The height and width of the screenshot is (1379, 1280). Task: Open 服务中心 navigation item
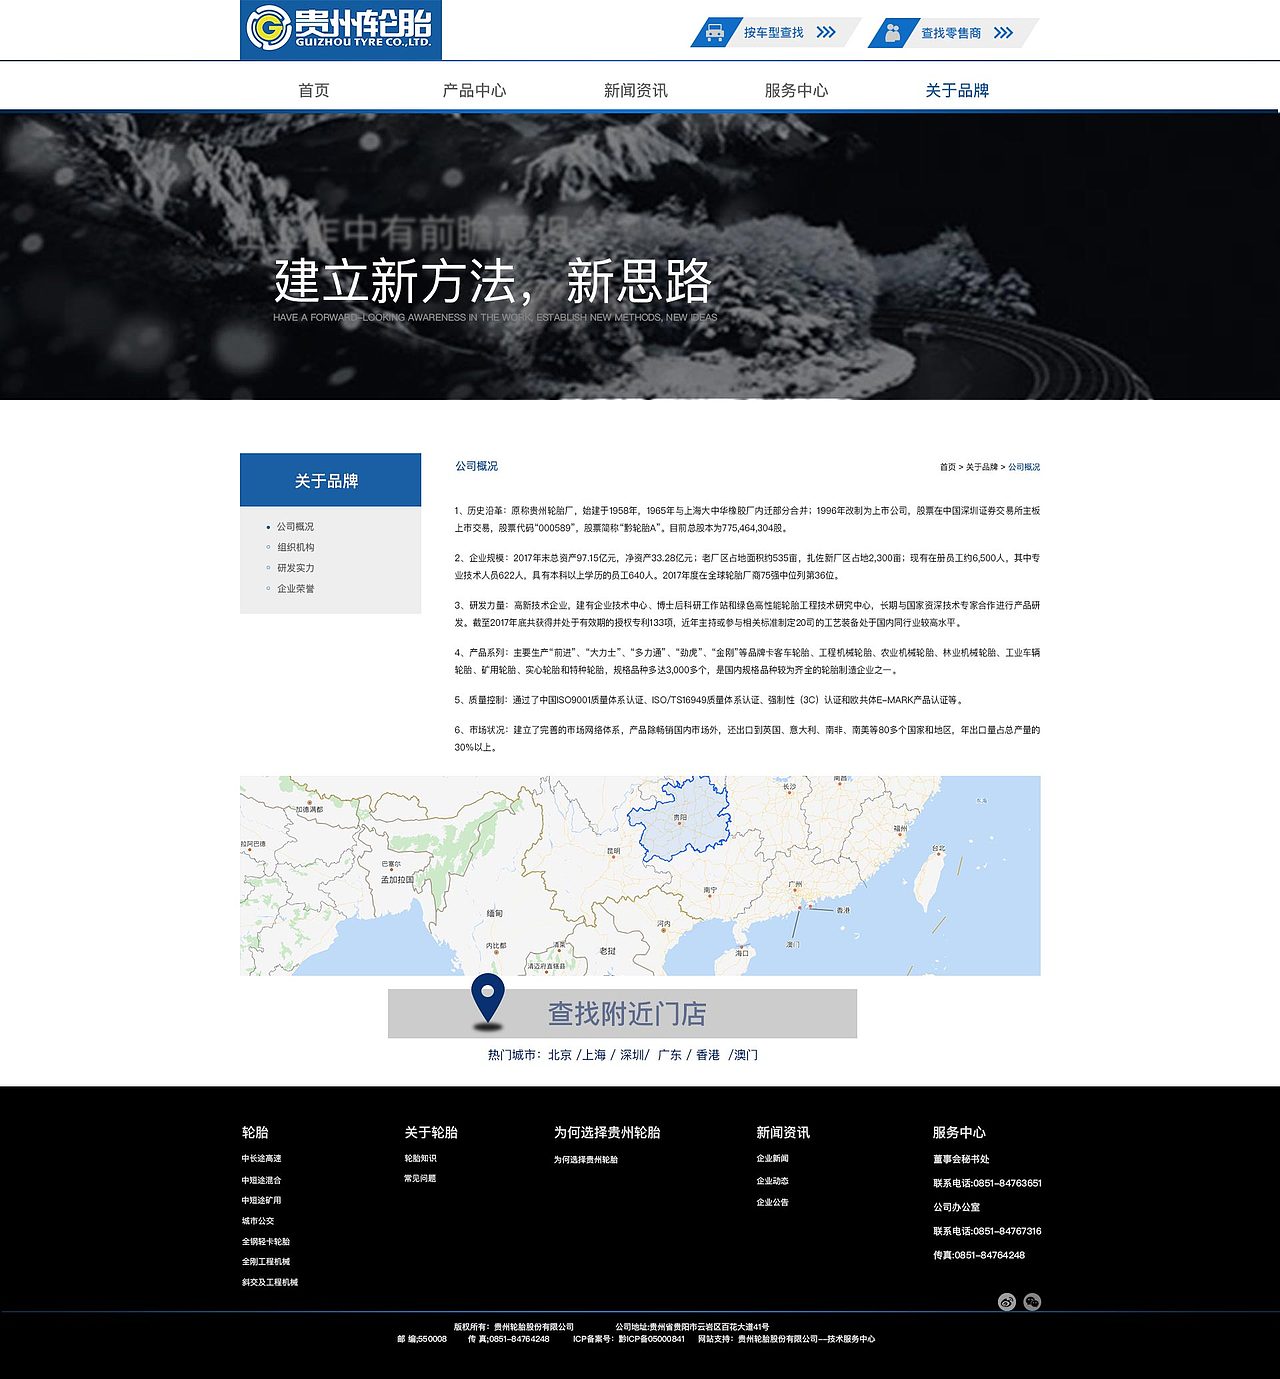(797, 90)
